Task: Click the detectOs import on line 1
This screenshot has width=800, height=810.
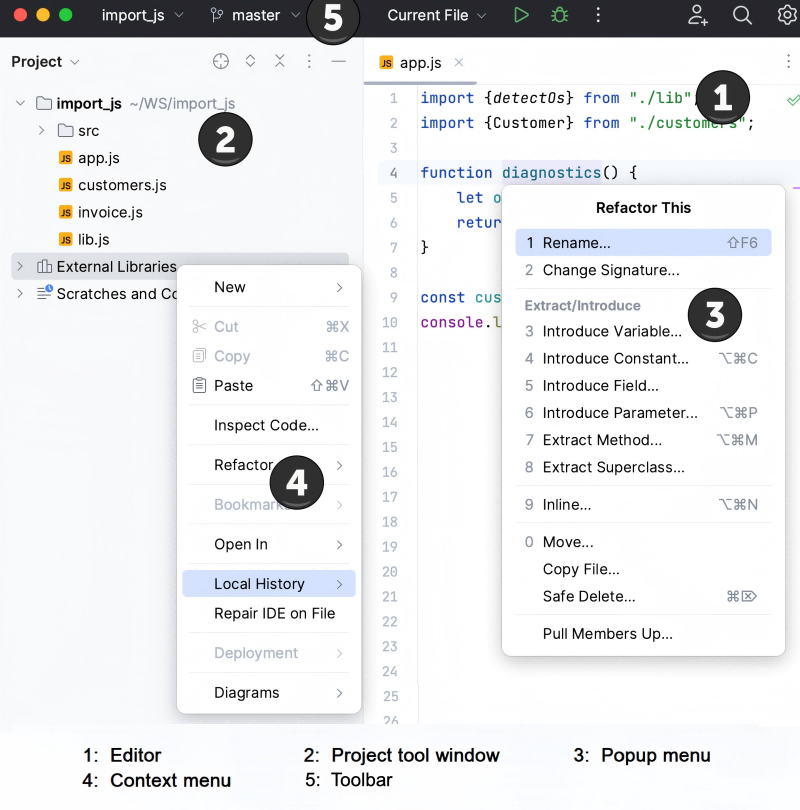Action: coord(529,98)
